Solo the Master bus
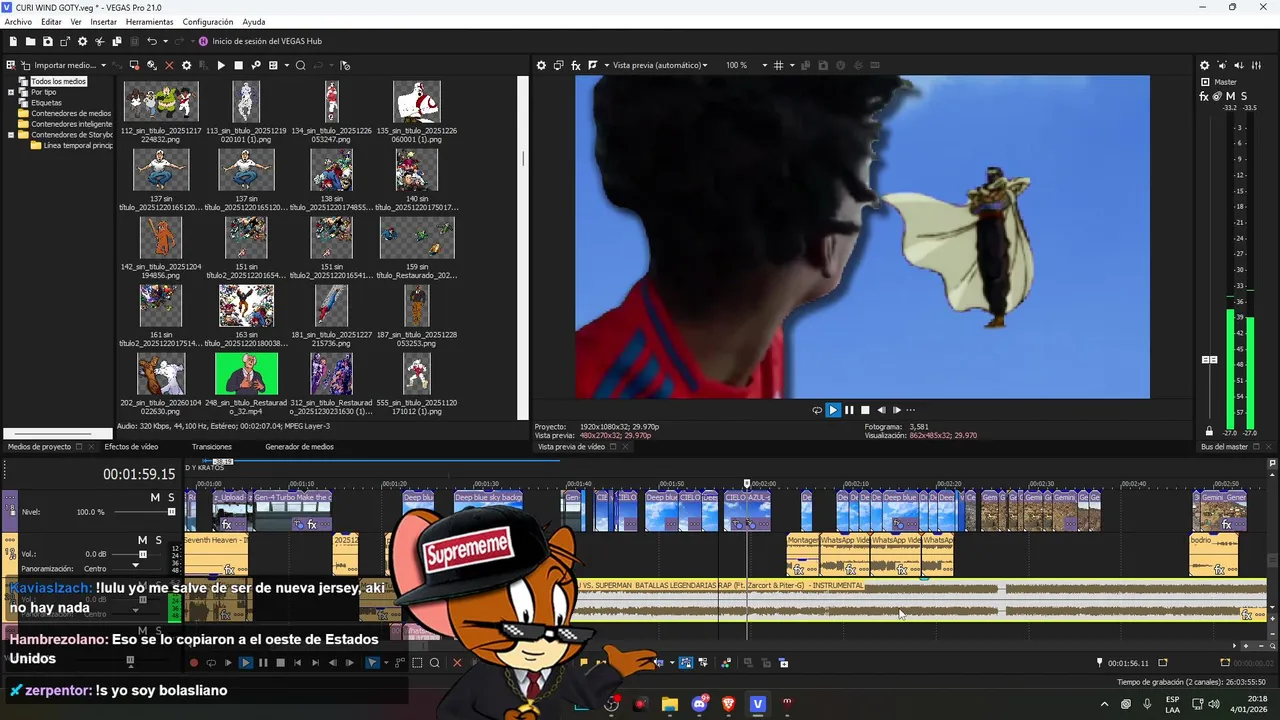 point(1244,96)
